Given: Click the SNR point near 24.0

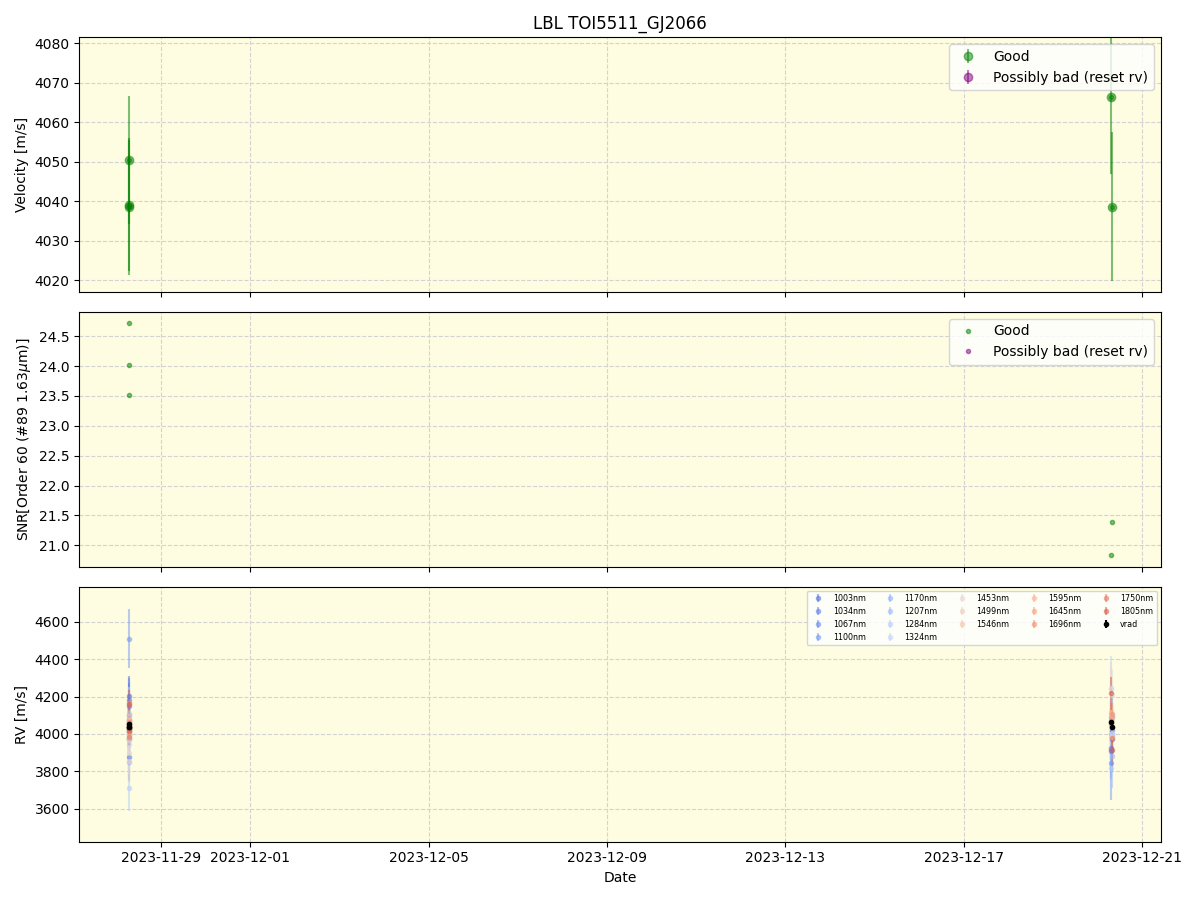Looking at the screenshot, I should pos(129,365).
